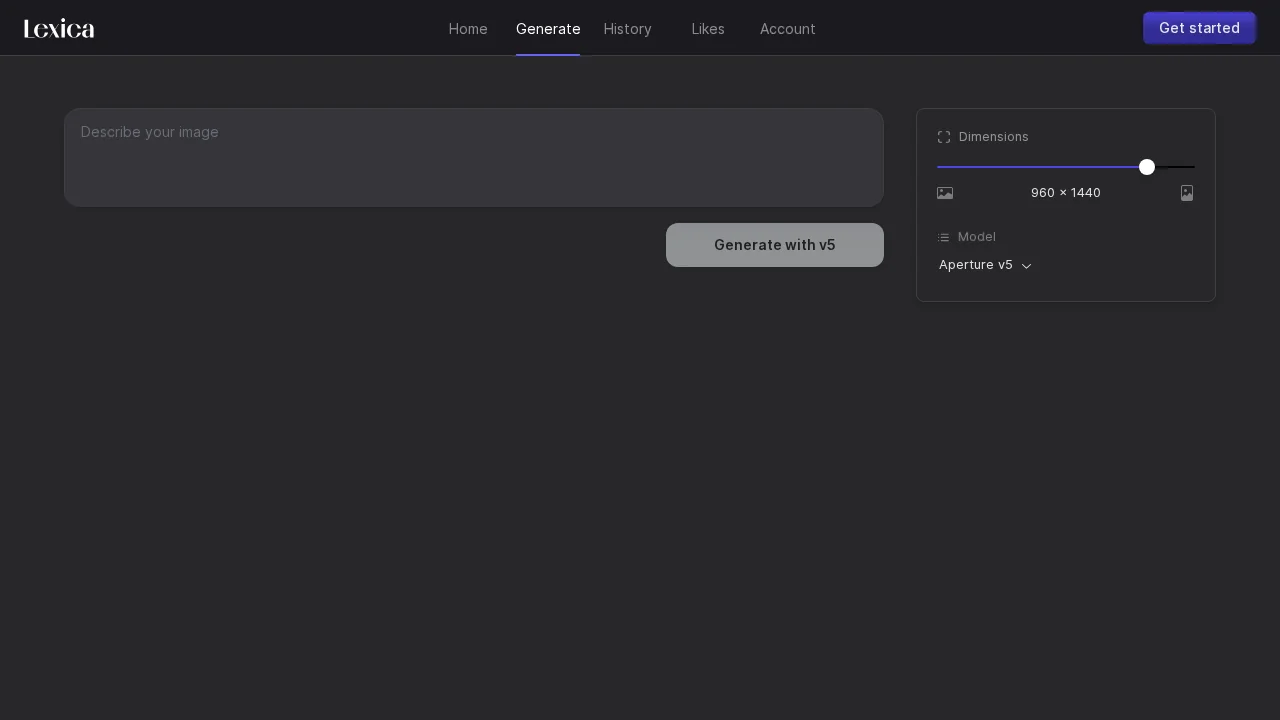The height and width of the screenshot is (720, 1280).
Task: Click the 960 × 1440 dimensions label
Action: point(1066,193)
